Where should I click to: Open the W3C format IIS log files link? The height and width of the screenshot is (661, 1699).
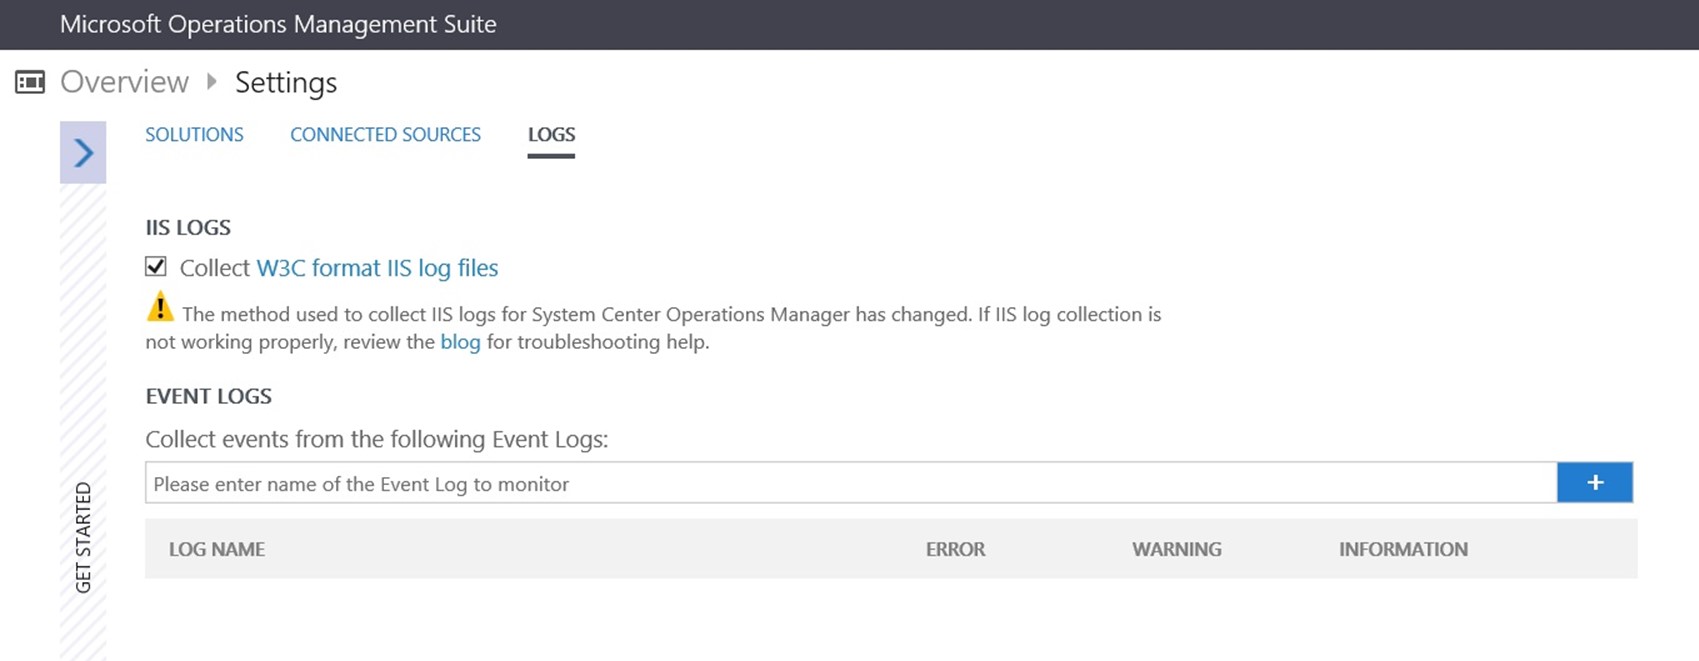pyautogui.click(x=377, y=268)
